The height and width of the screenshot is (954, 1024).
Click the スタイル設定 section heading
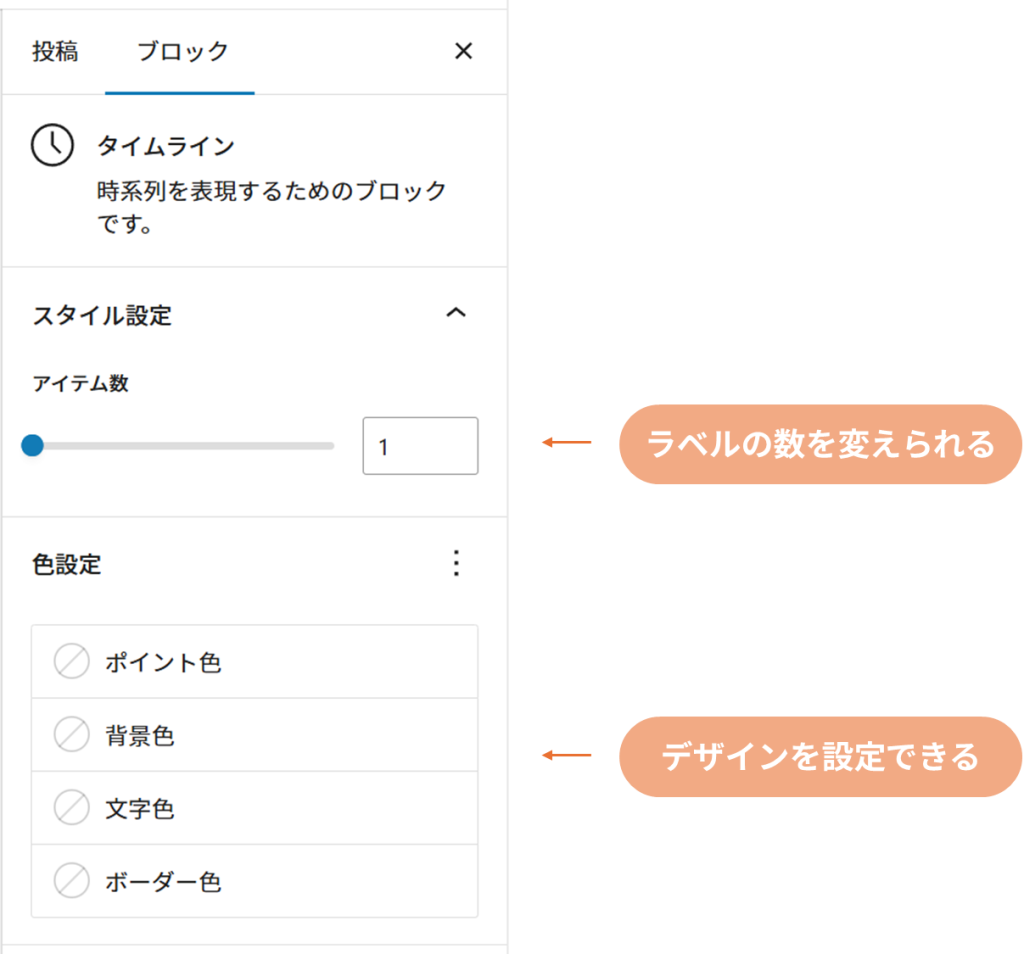[102, 316]
